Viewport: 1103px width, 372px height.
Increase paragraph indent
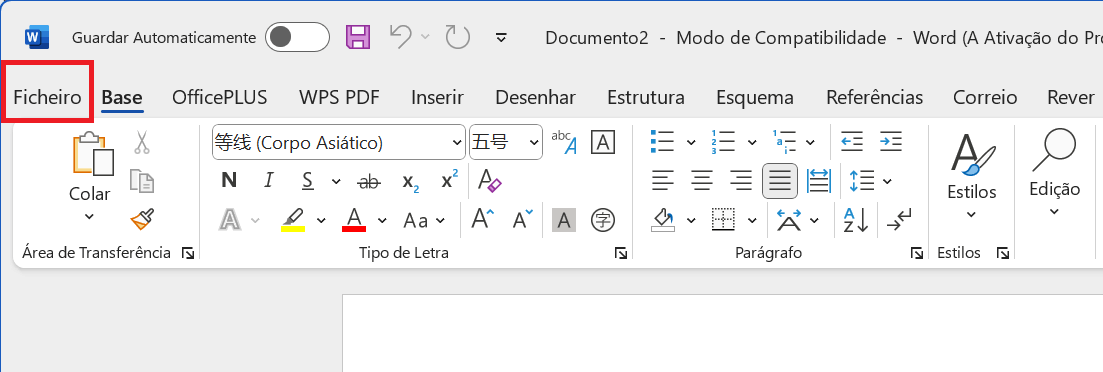891,142
